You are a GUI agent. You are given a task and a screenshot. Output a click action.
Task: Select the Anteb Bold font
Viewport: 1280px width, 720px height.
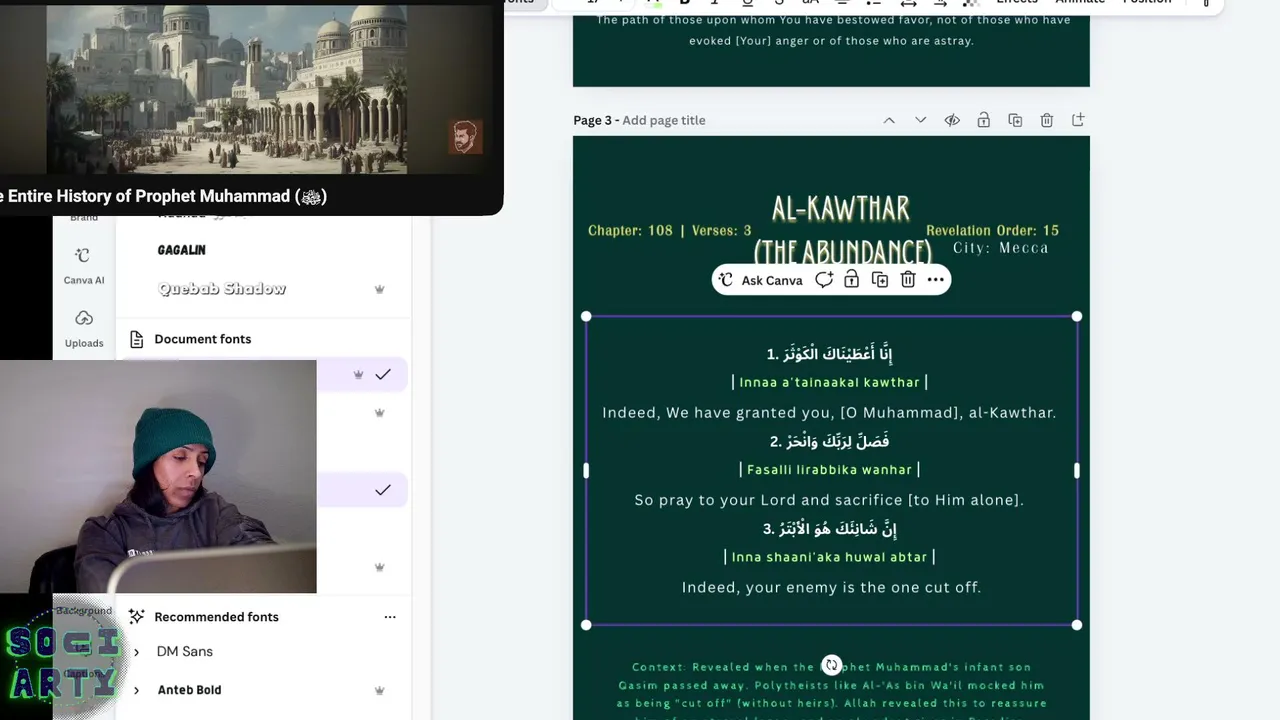pyautogui.click(x=189, y=690)
